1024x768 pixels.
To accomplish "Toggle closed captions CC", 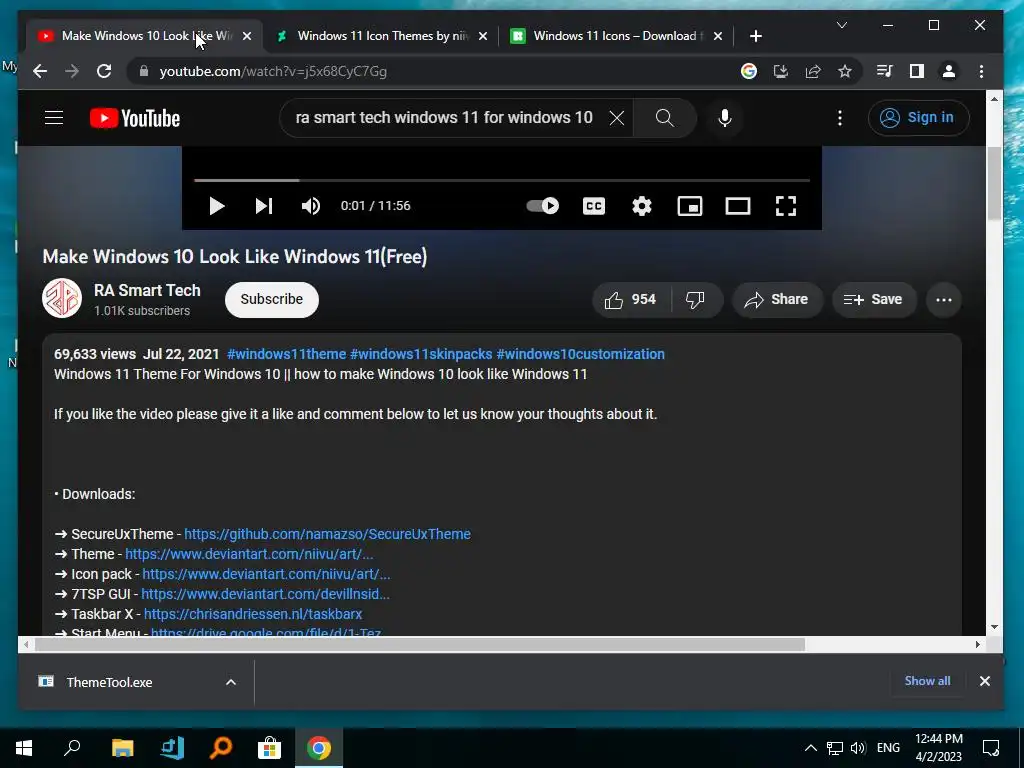I will pos(594,206).
